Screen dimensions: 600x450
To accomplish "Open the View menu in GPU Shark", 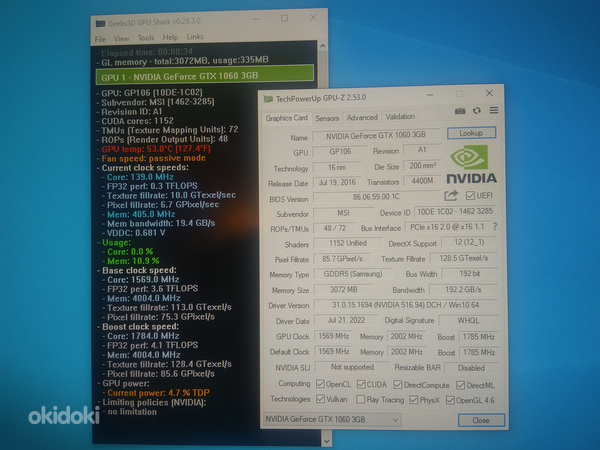I will point(121,39).
